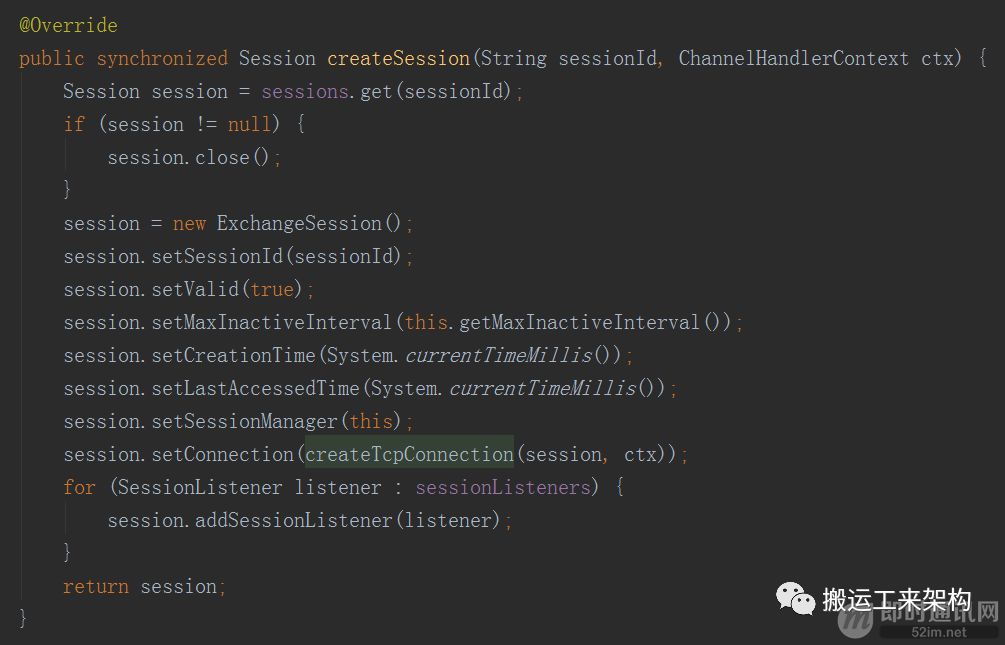Click the return keyword
This screenshot has width=1005, height=645.
(96, 586)
